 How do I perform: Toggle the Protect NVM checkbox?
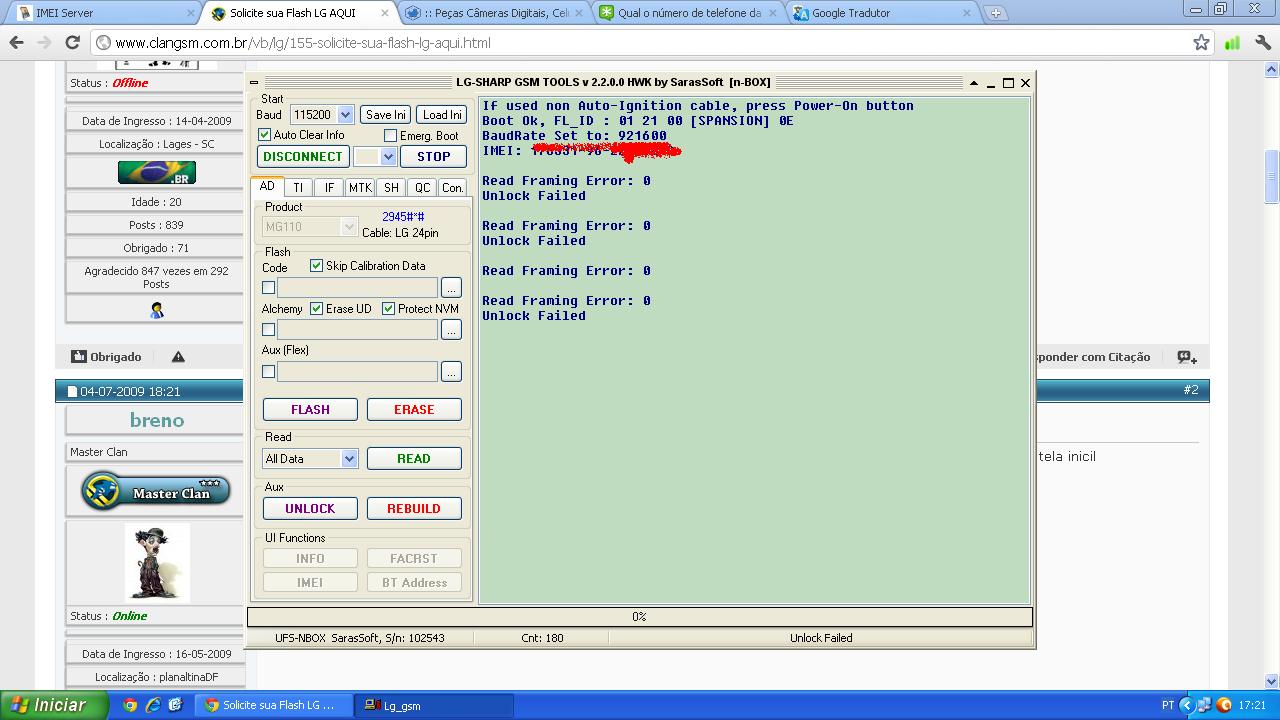(x=388, y=309)
